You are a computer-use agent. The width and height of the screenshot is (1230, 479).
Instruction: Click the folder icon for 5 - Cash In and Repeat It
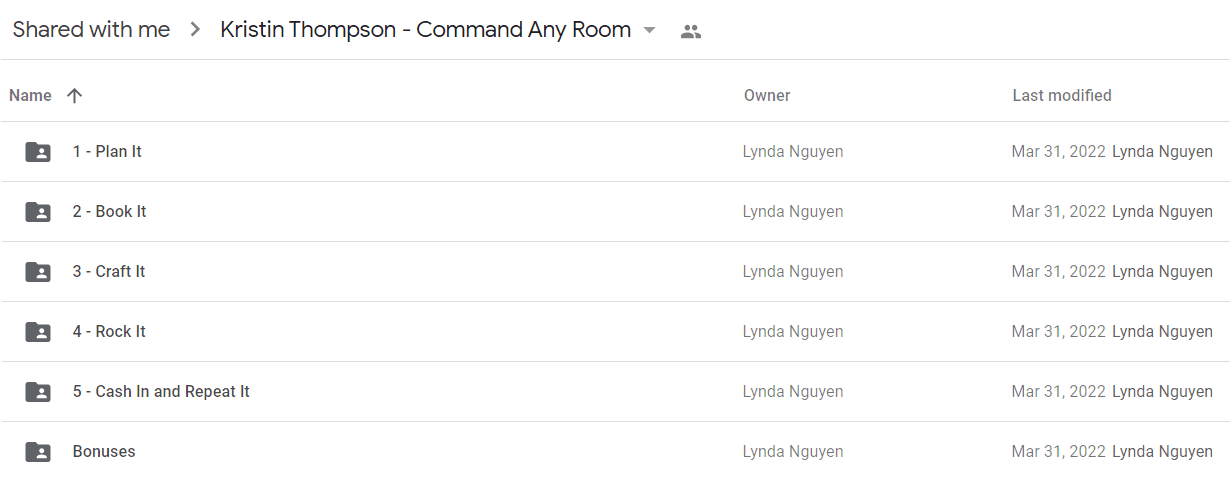(x=38, y=392)
